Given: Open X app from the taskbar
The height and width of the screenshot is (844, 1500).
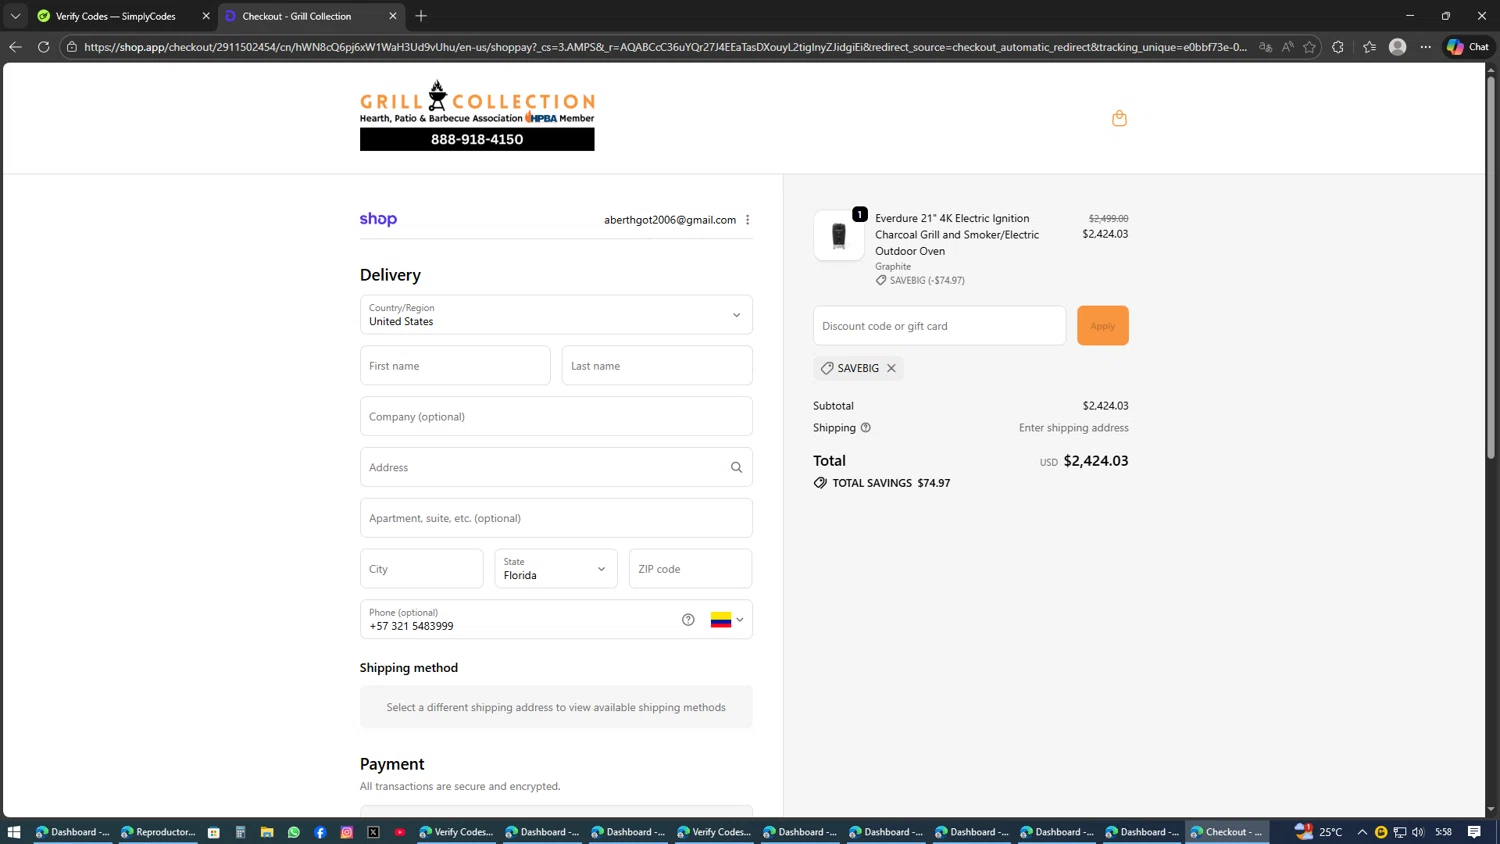Looking at the screenshot, I should pyautogui.click(x=373, y=832).
